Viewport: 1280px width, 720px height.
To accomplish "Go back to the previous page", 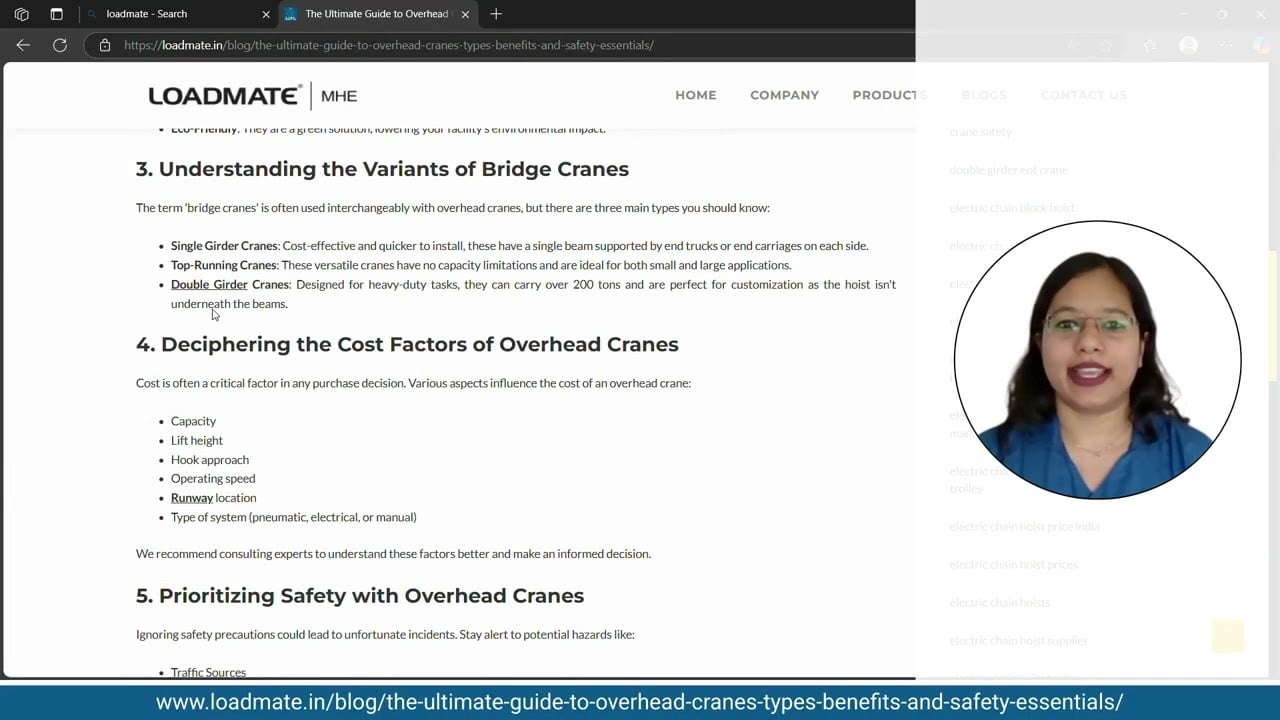I will tap(23, 45).
